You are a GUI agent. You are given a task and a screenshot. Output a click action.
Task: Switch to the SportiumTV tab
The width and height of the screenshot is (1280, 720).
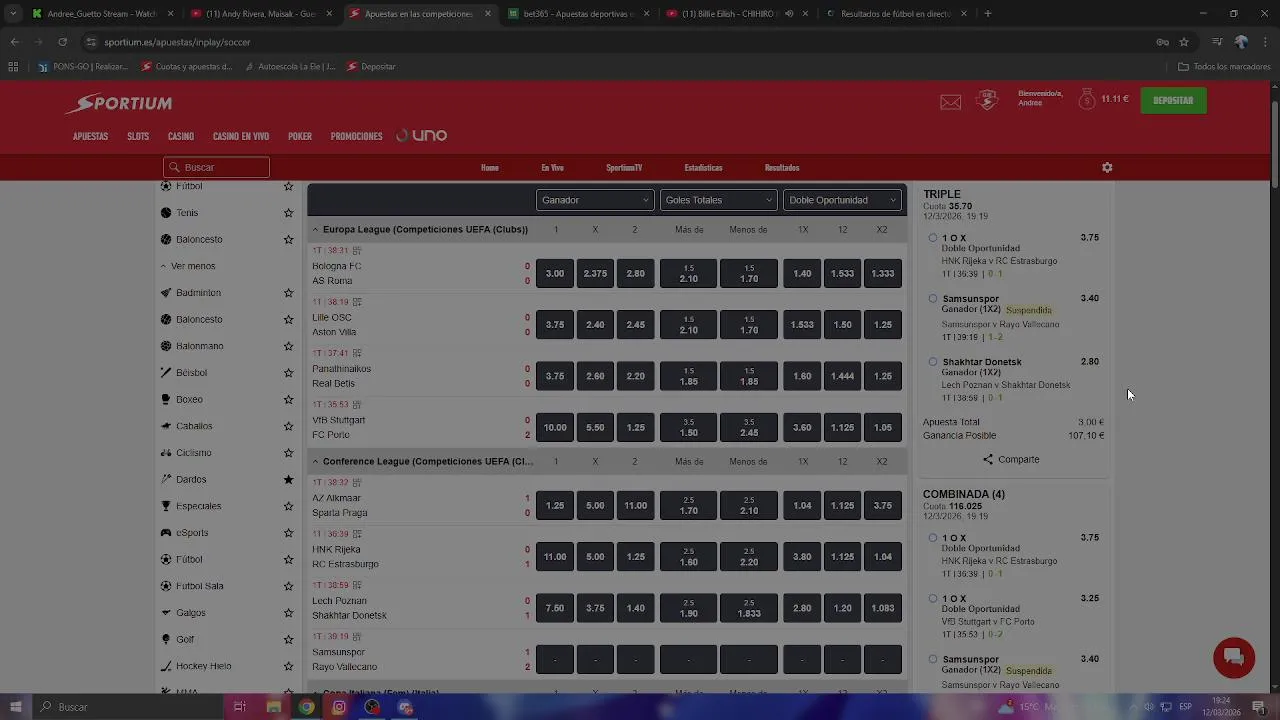point(624,168)
